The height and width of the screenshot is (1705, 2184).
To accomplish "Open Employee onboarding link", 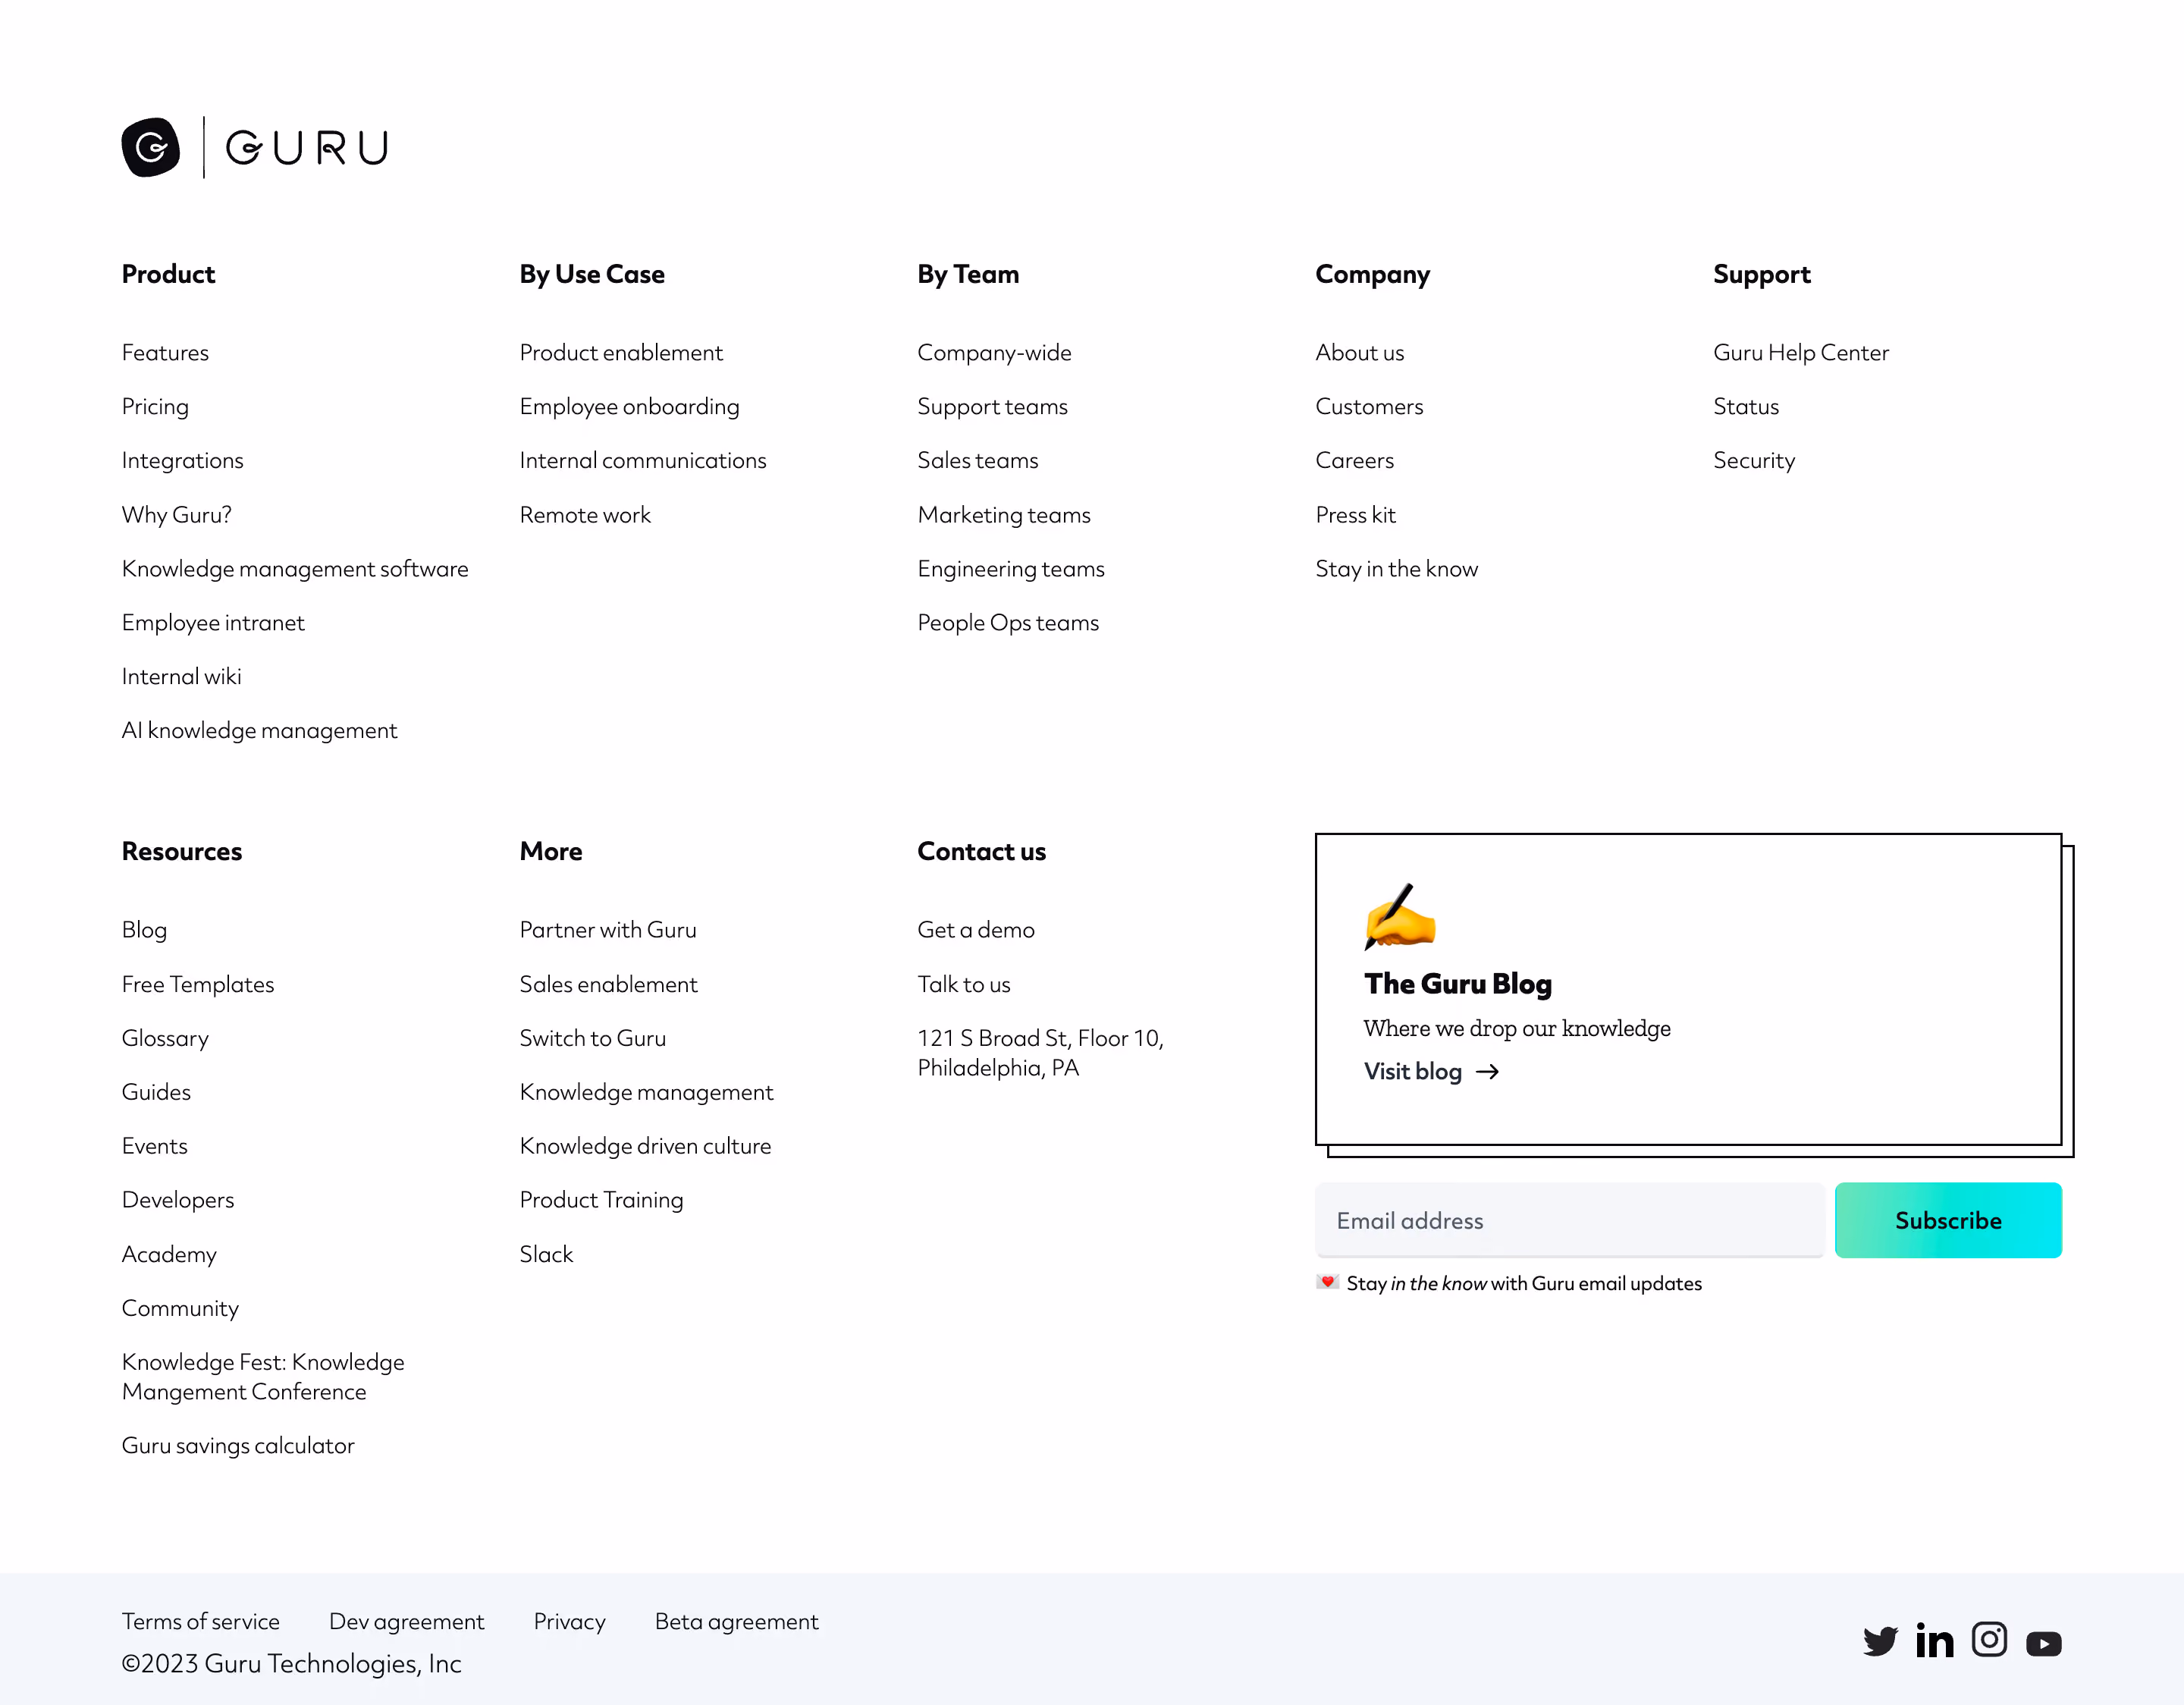I will 629,407.
